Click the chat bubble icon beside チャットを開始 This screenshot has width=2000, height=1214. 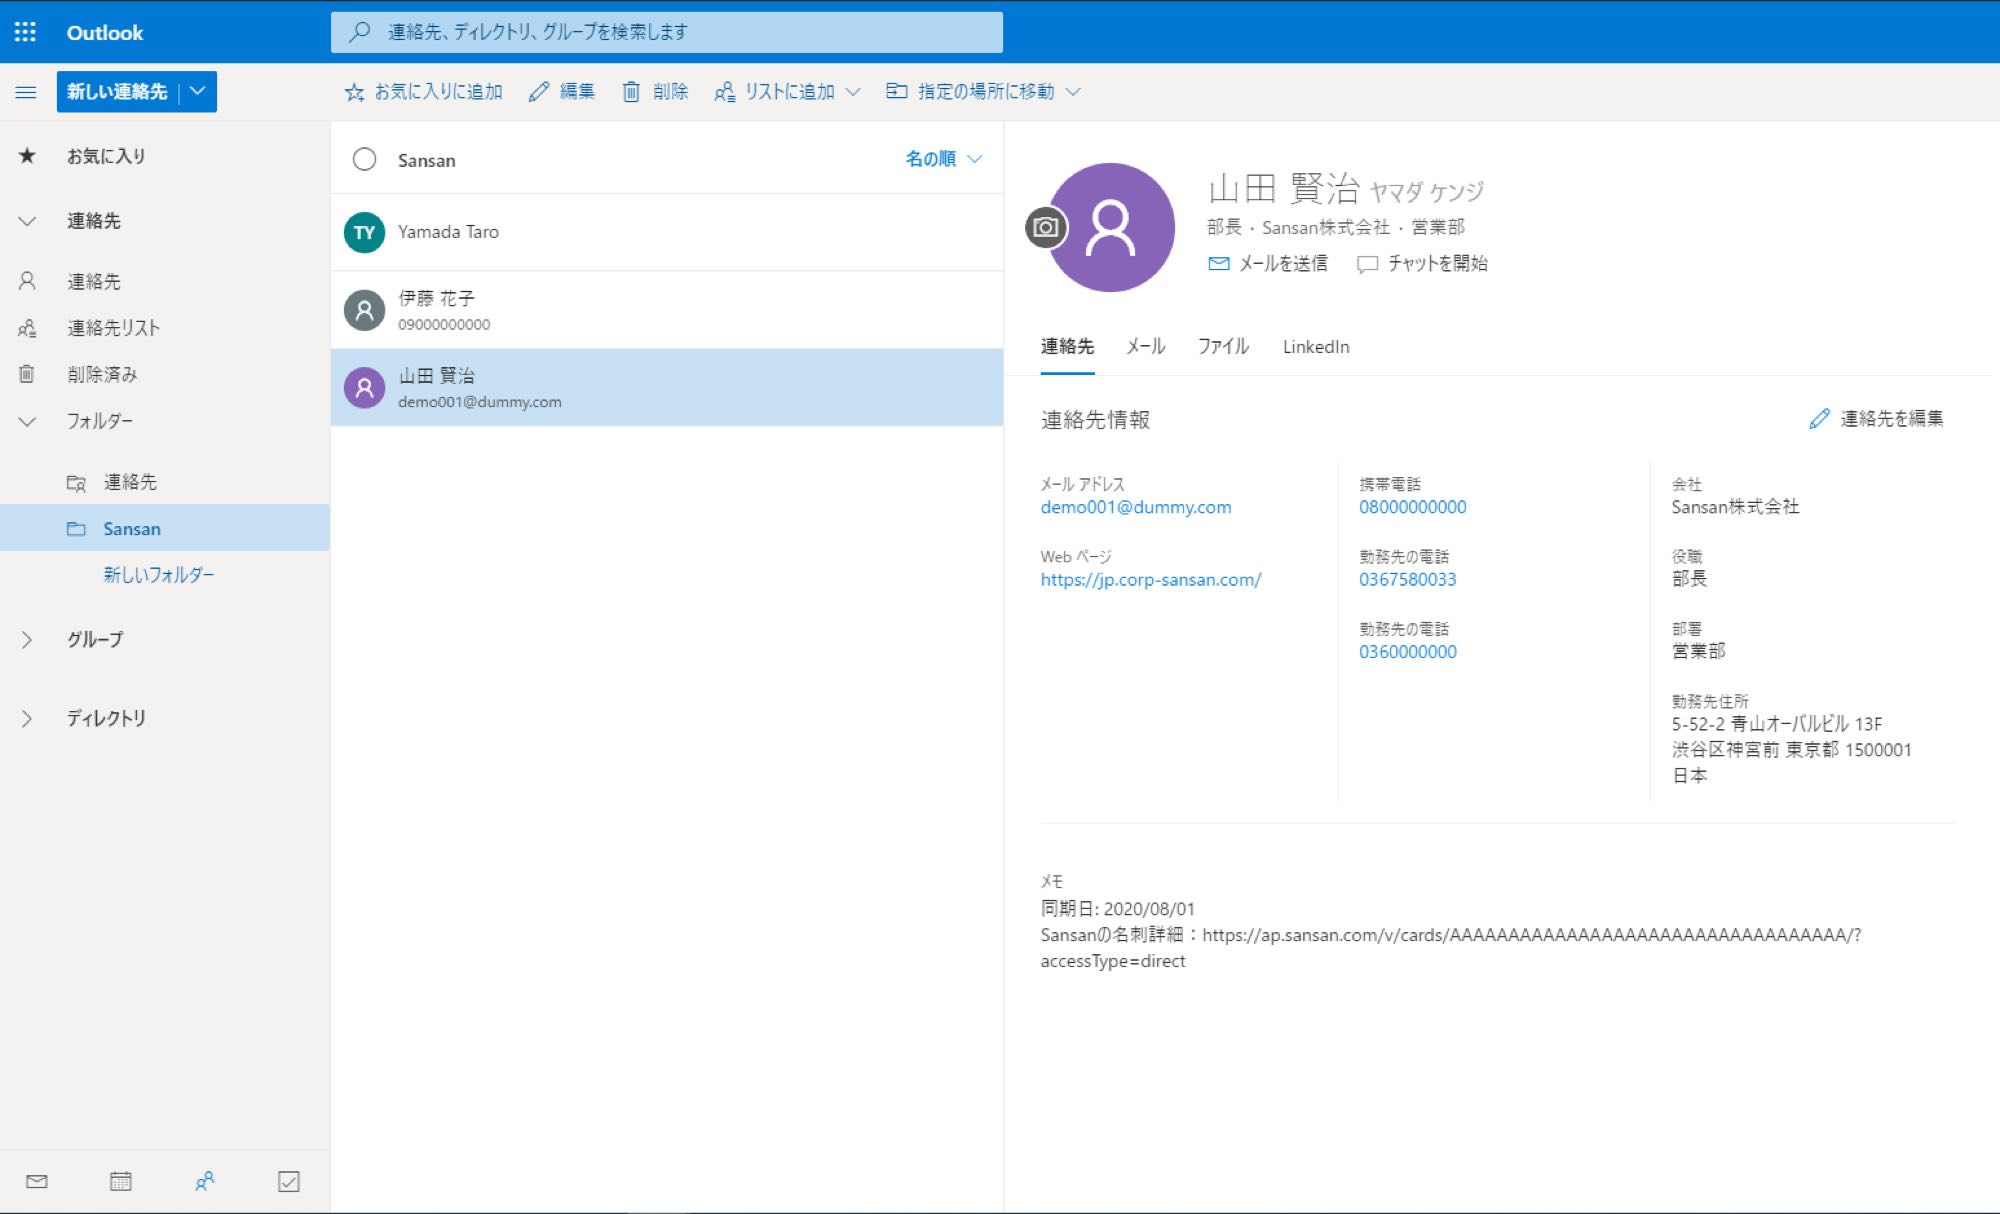pos(1367,263)
